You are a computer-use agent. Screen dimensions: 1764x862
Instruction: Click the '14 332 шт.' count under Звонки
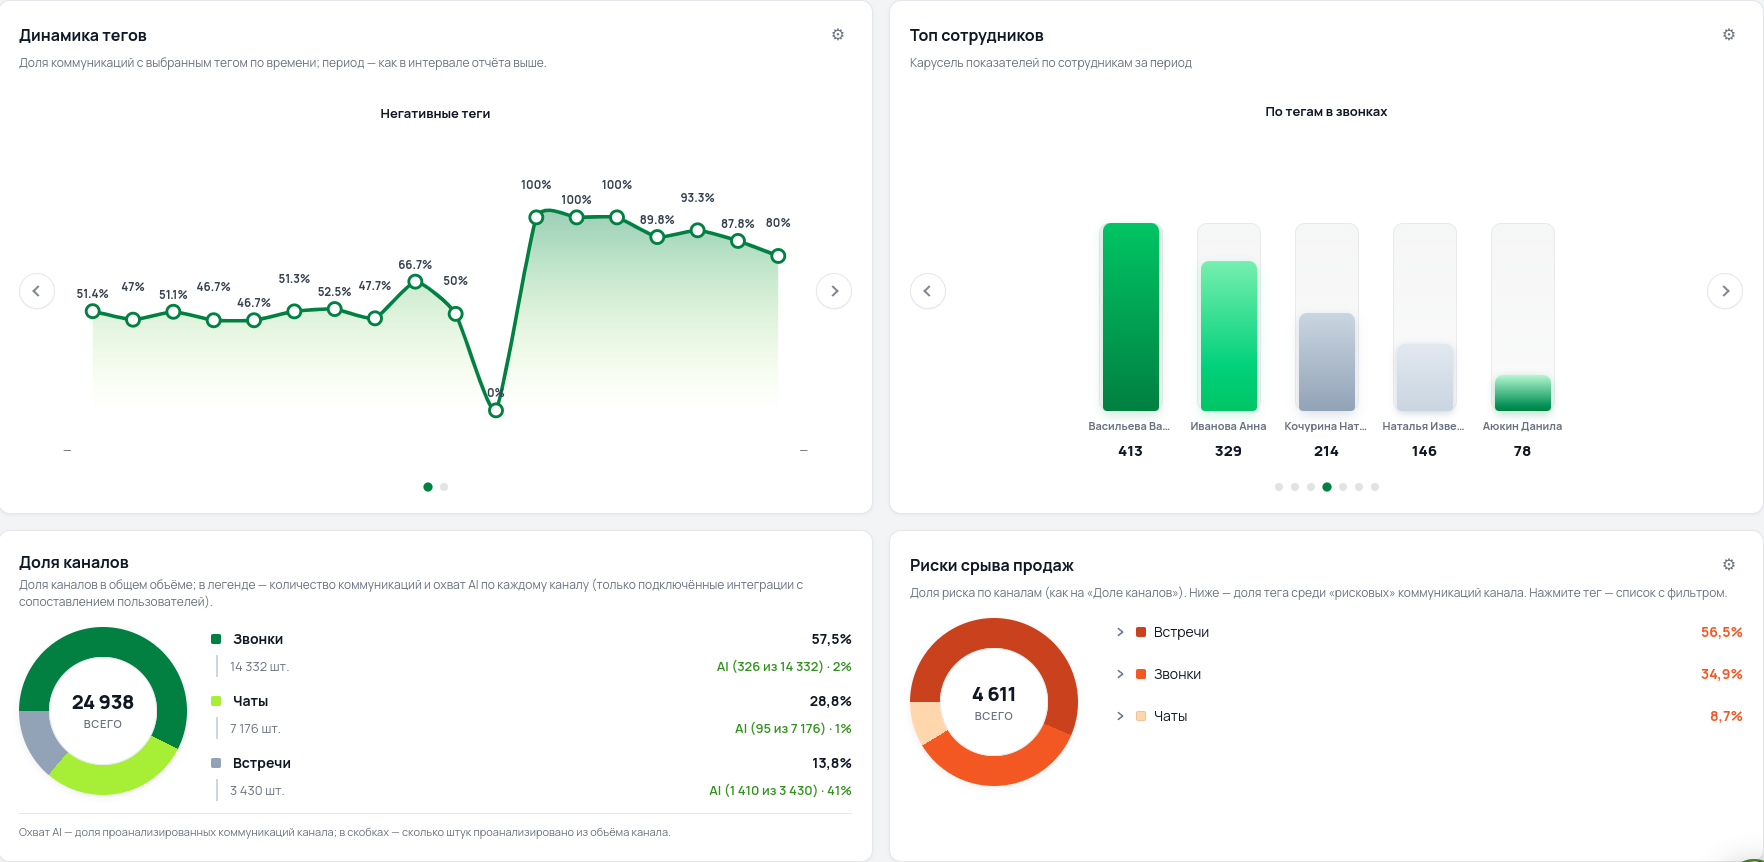pos(259,667)
